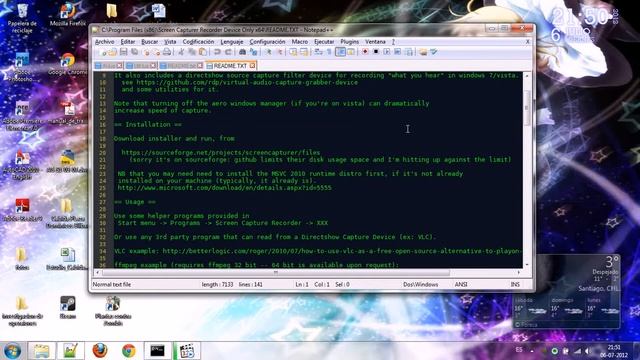
Task: Open the Windows Start button
Action: [x=12, y=351]
